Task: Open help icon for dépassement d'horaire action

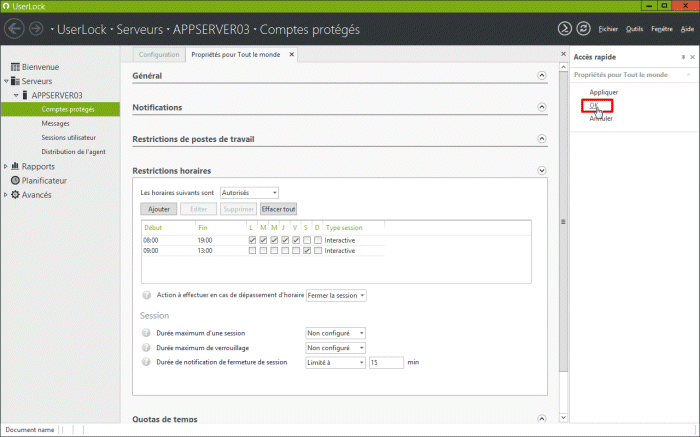Action: coord(146,295)
